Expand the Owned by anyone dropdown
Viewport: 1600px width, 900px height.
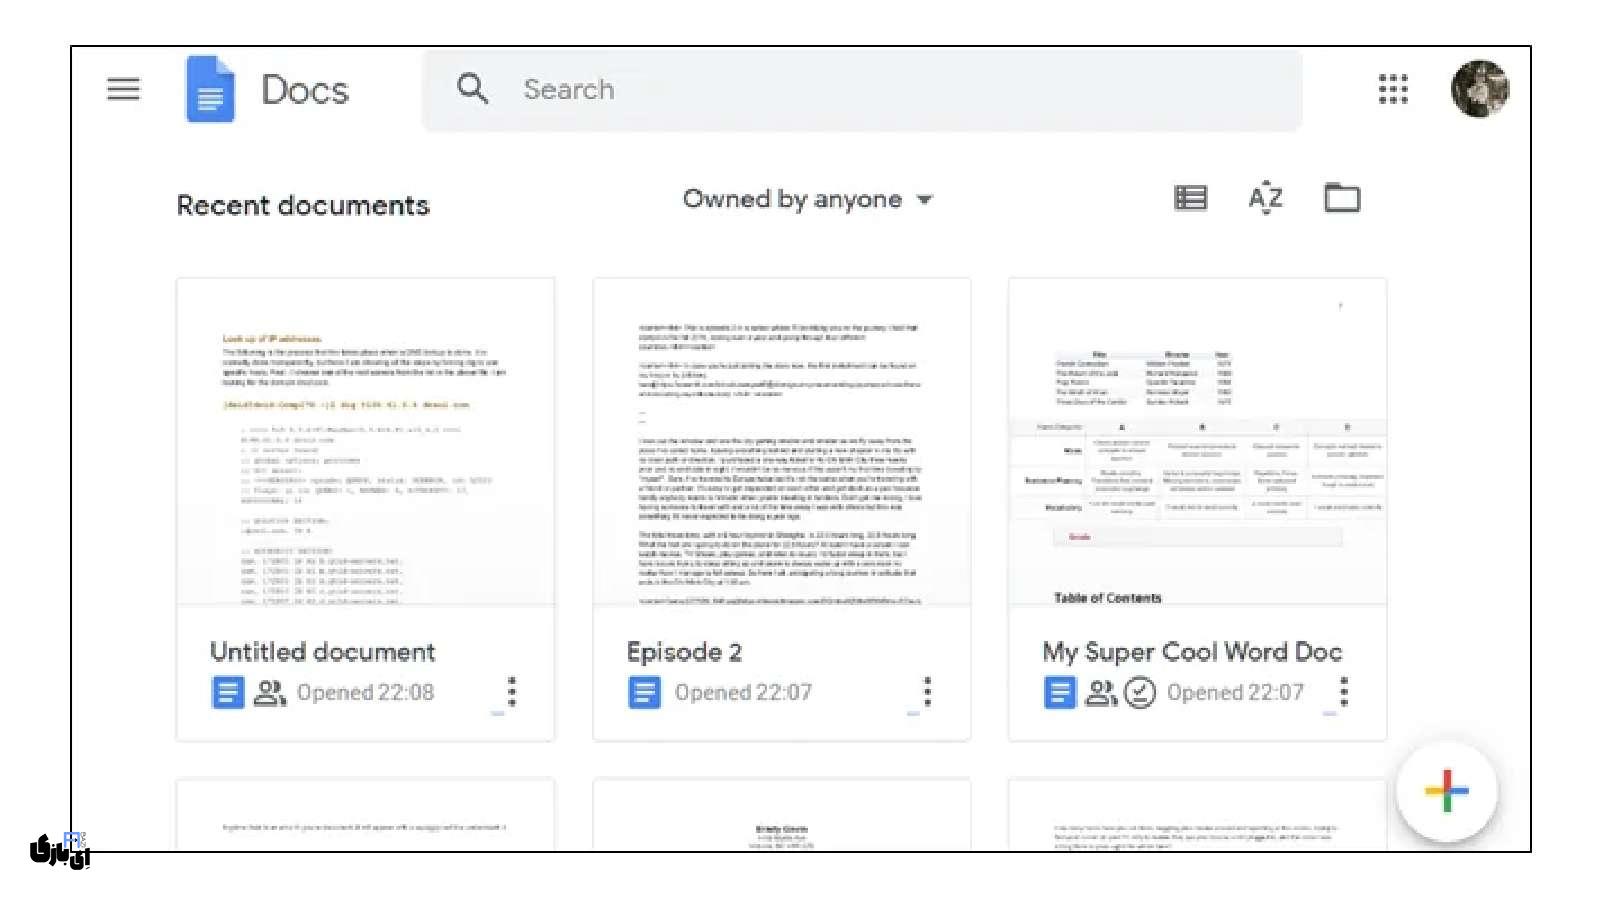pyautogui.click(x=808, y=199)
